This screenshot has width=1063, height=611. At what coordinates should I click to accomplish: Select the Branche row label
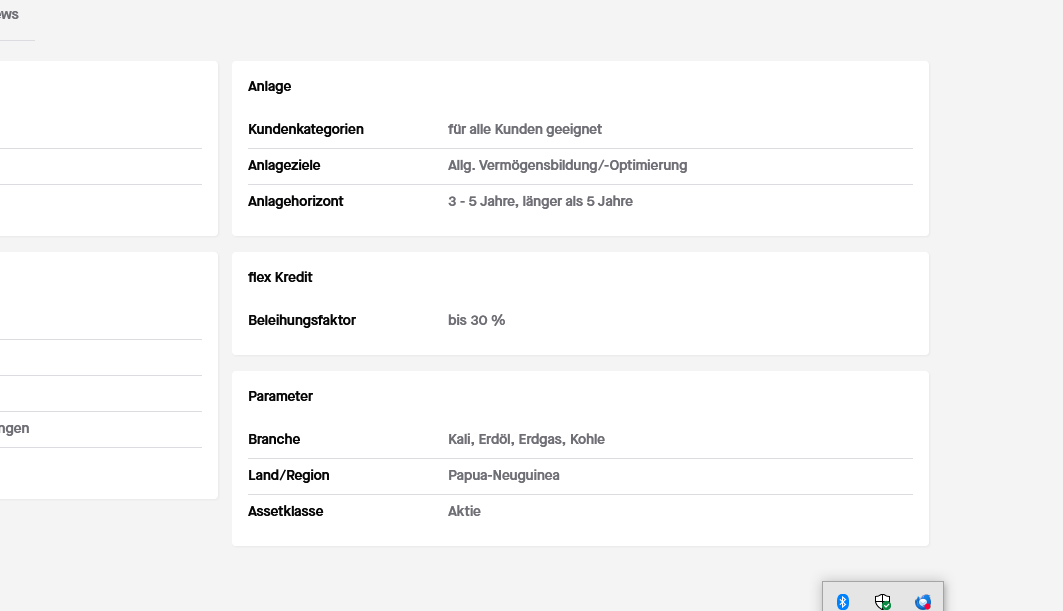pyautogui.click(x=274, y=439)
